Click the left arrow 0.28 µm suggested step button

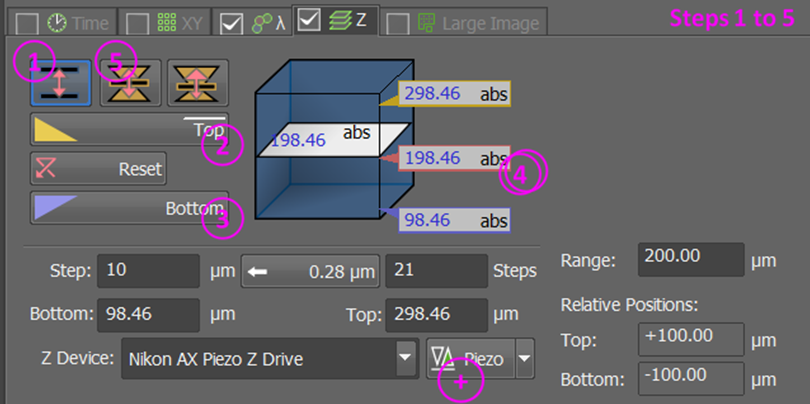pos(312,271)
